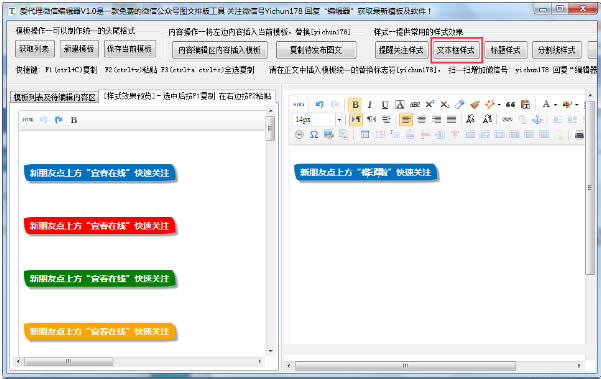Expand the auto-format wand dropdown arrow
This screenshot has width=601, height=379.
499,105
